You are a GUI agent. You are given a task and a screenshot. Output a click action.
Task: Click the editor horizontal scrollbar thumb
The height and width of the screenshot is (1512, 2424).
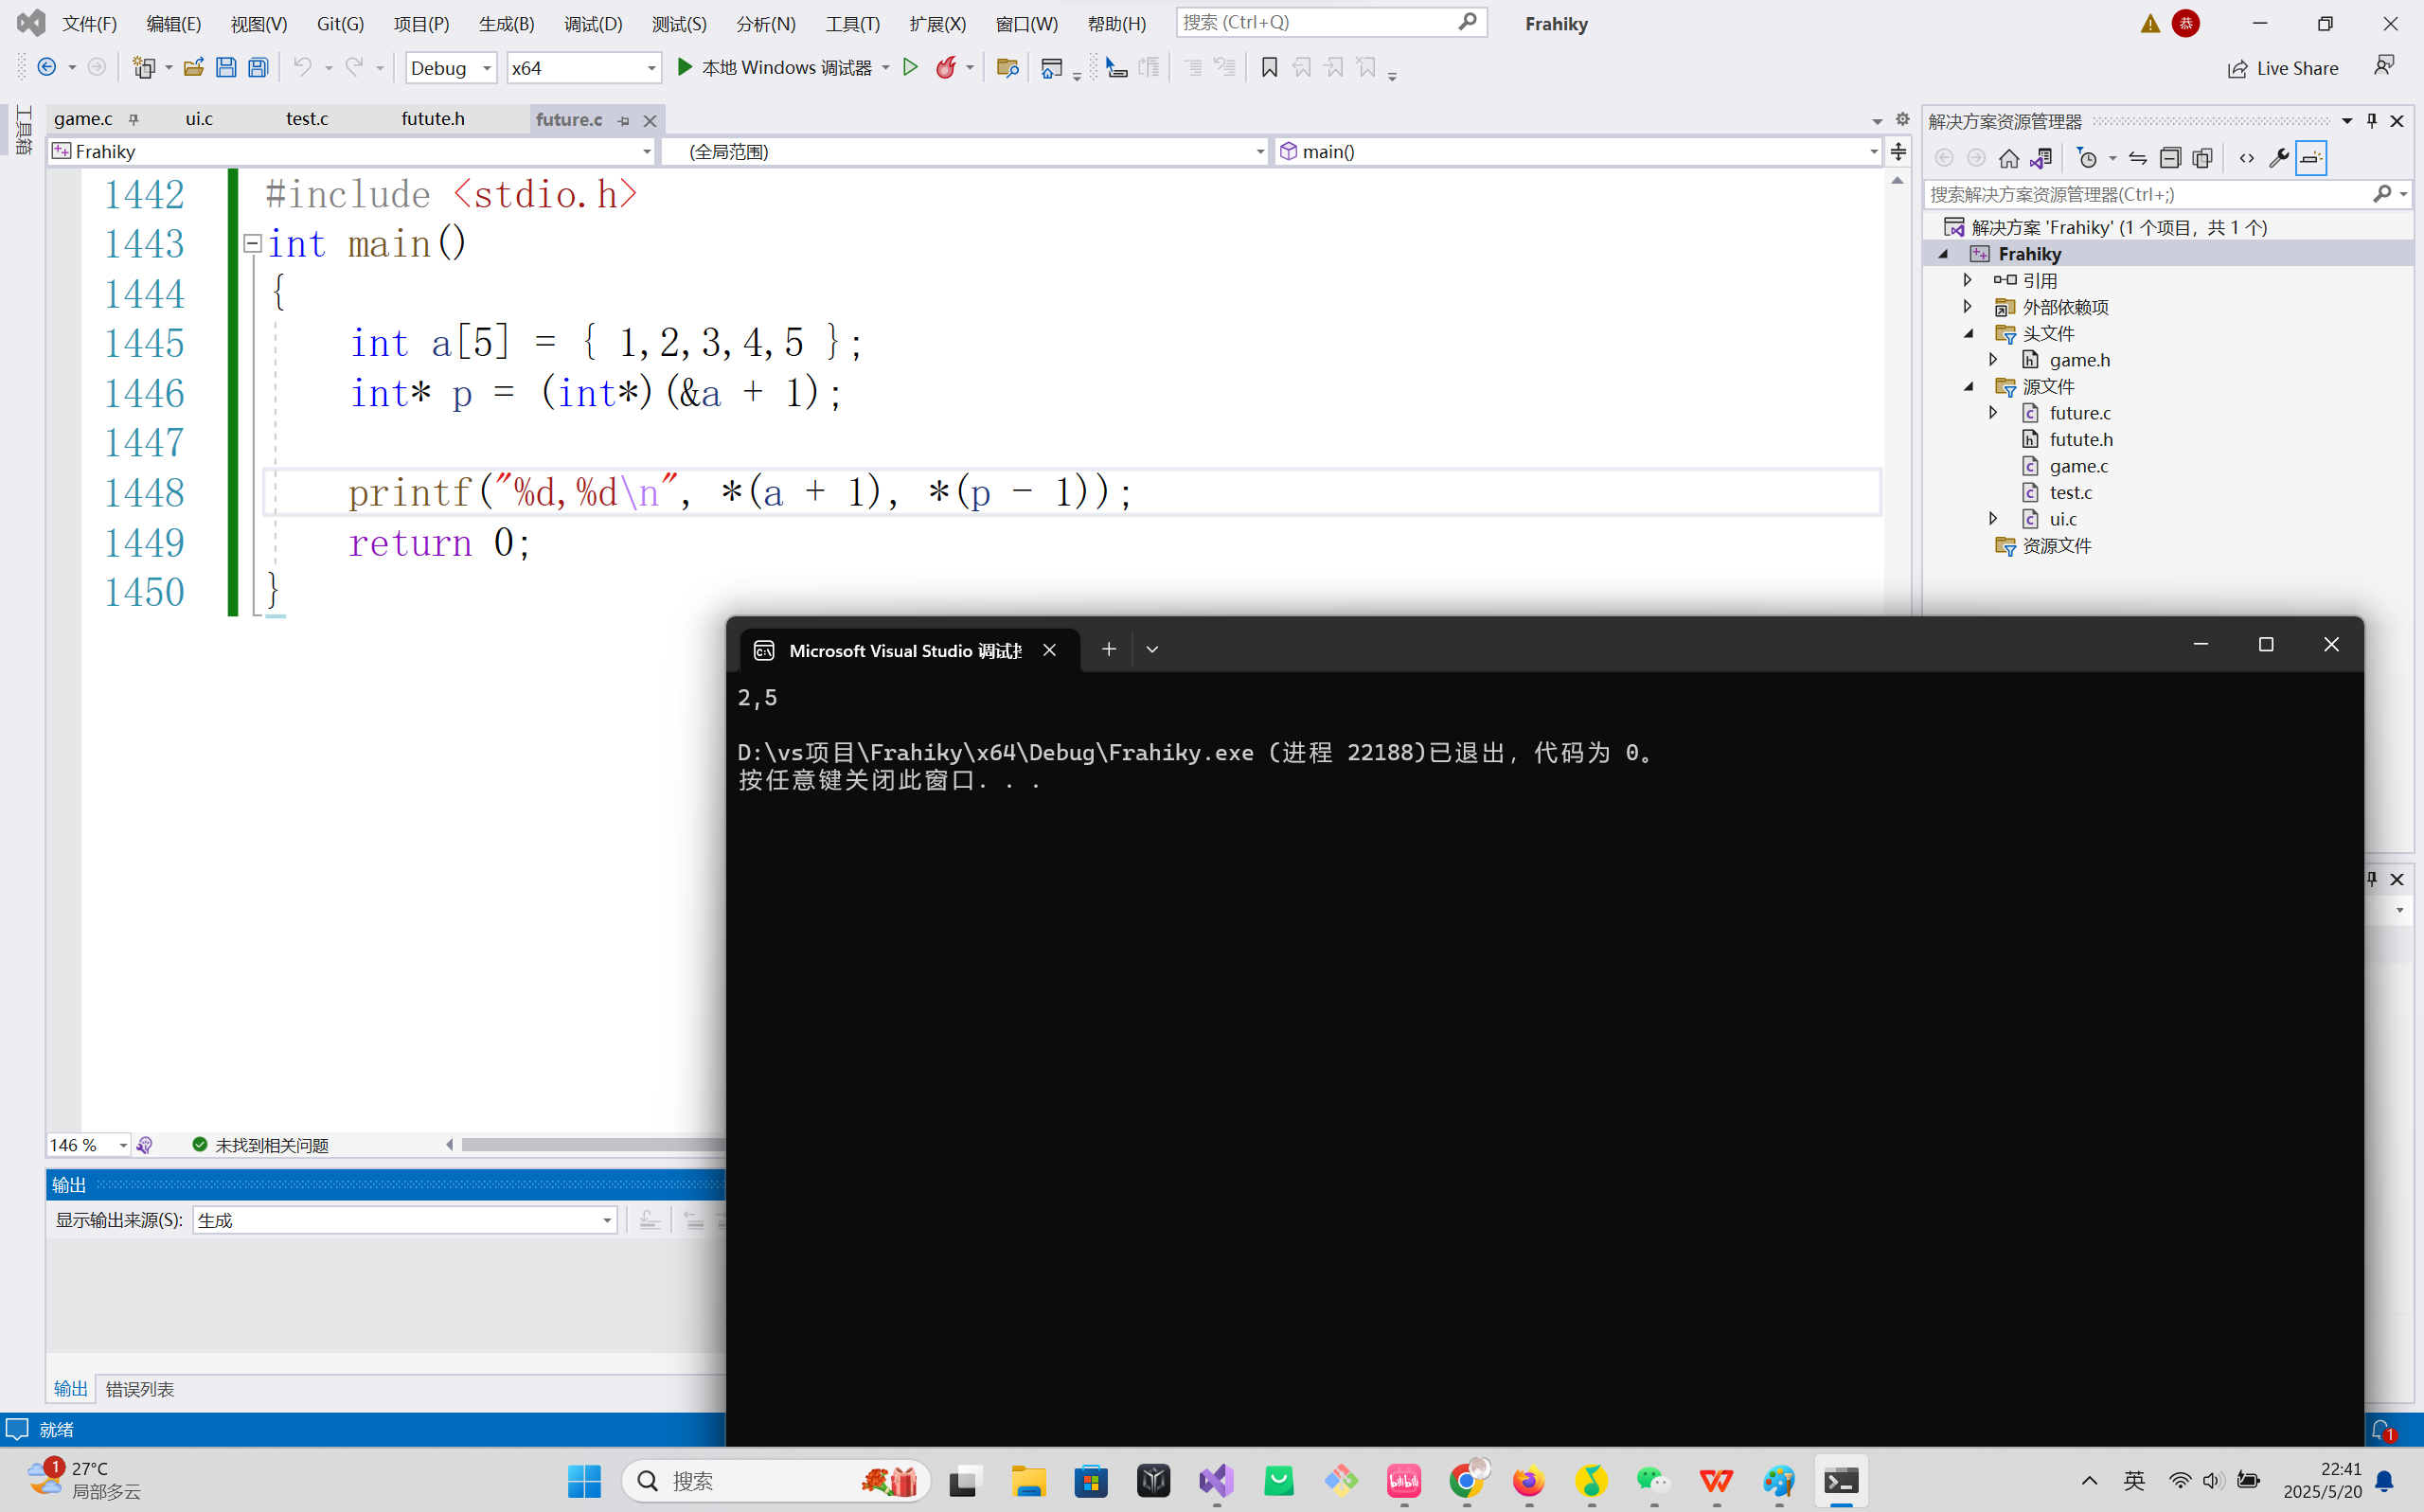592,1144
